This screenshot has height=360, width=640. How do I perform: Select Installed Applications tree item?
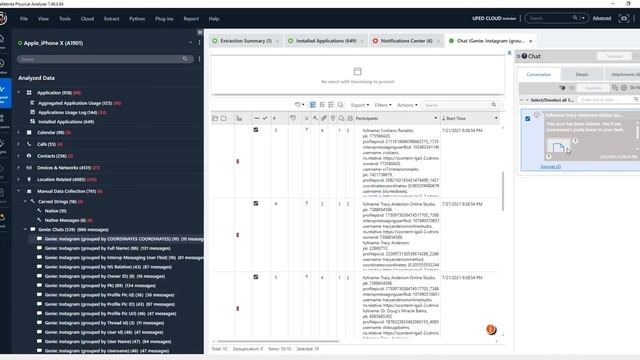[66, 122]
